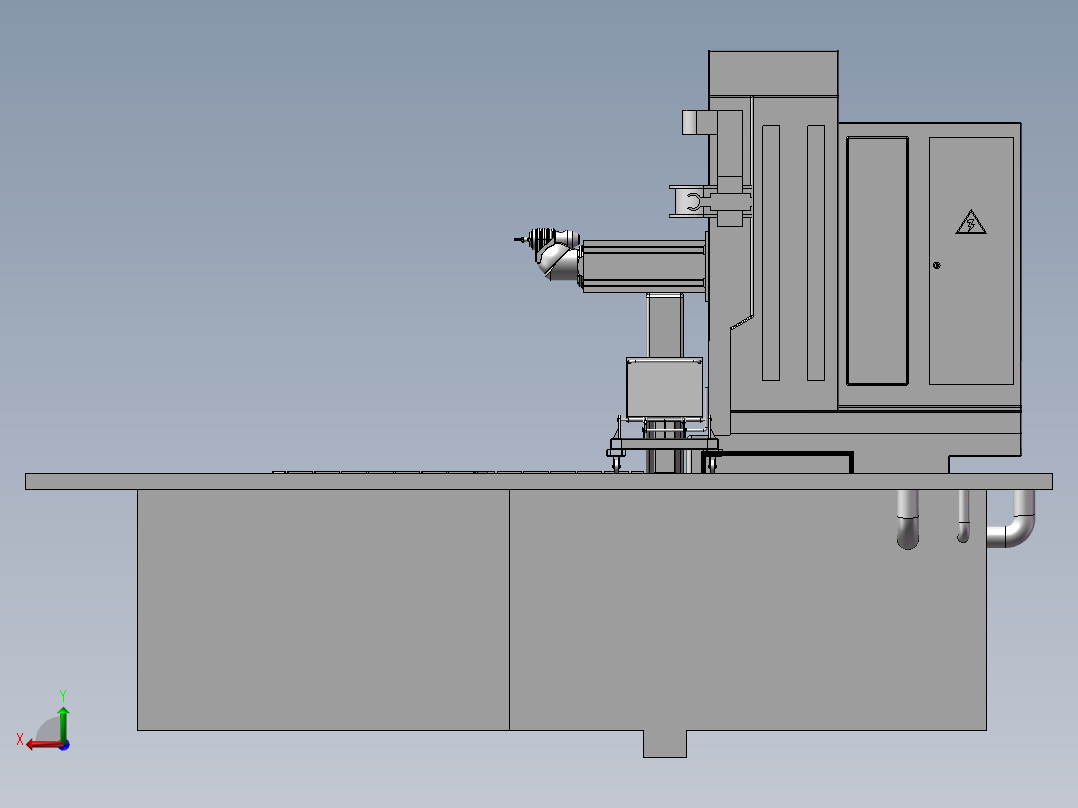Viewport: 1078px width, 808px height.
Task: Select the thick straight pipe under the table
Action: click(x=908, y=519)
